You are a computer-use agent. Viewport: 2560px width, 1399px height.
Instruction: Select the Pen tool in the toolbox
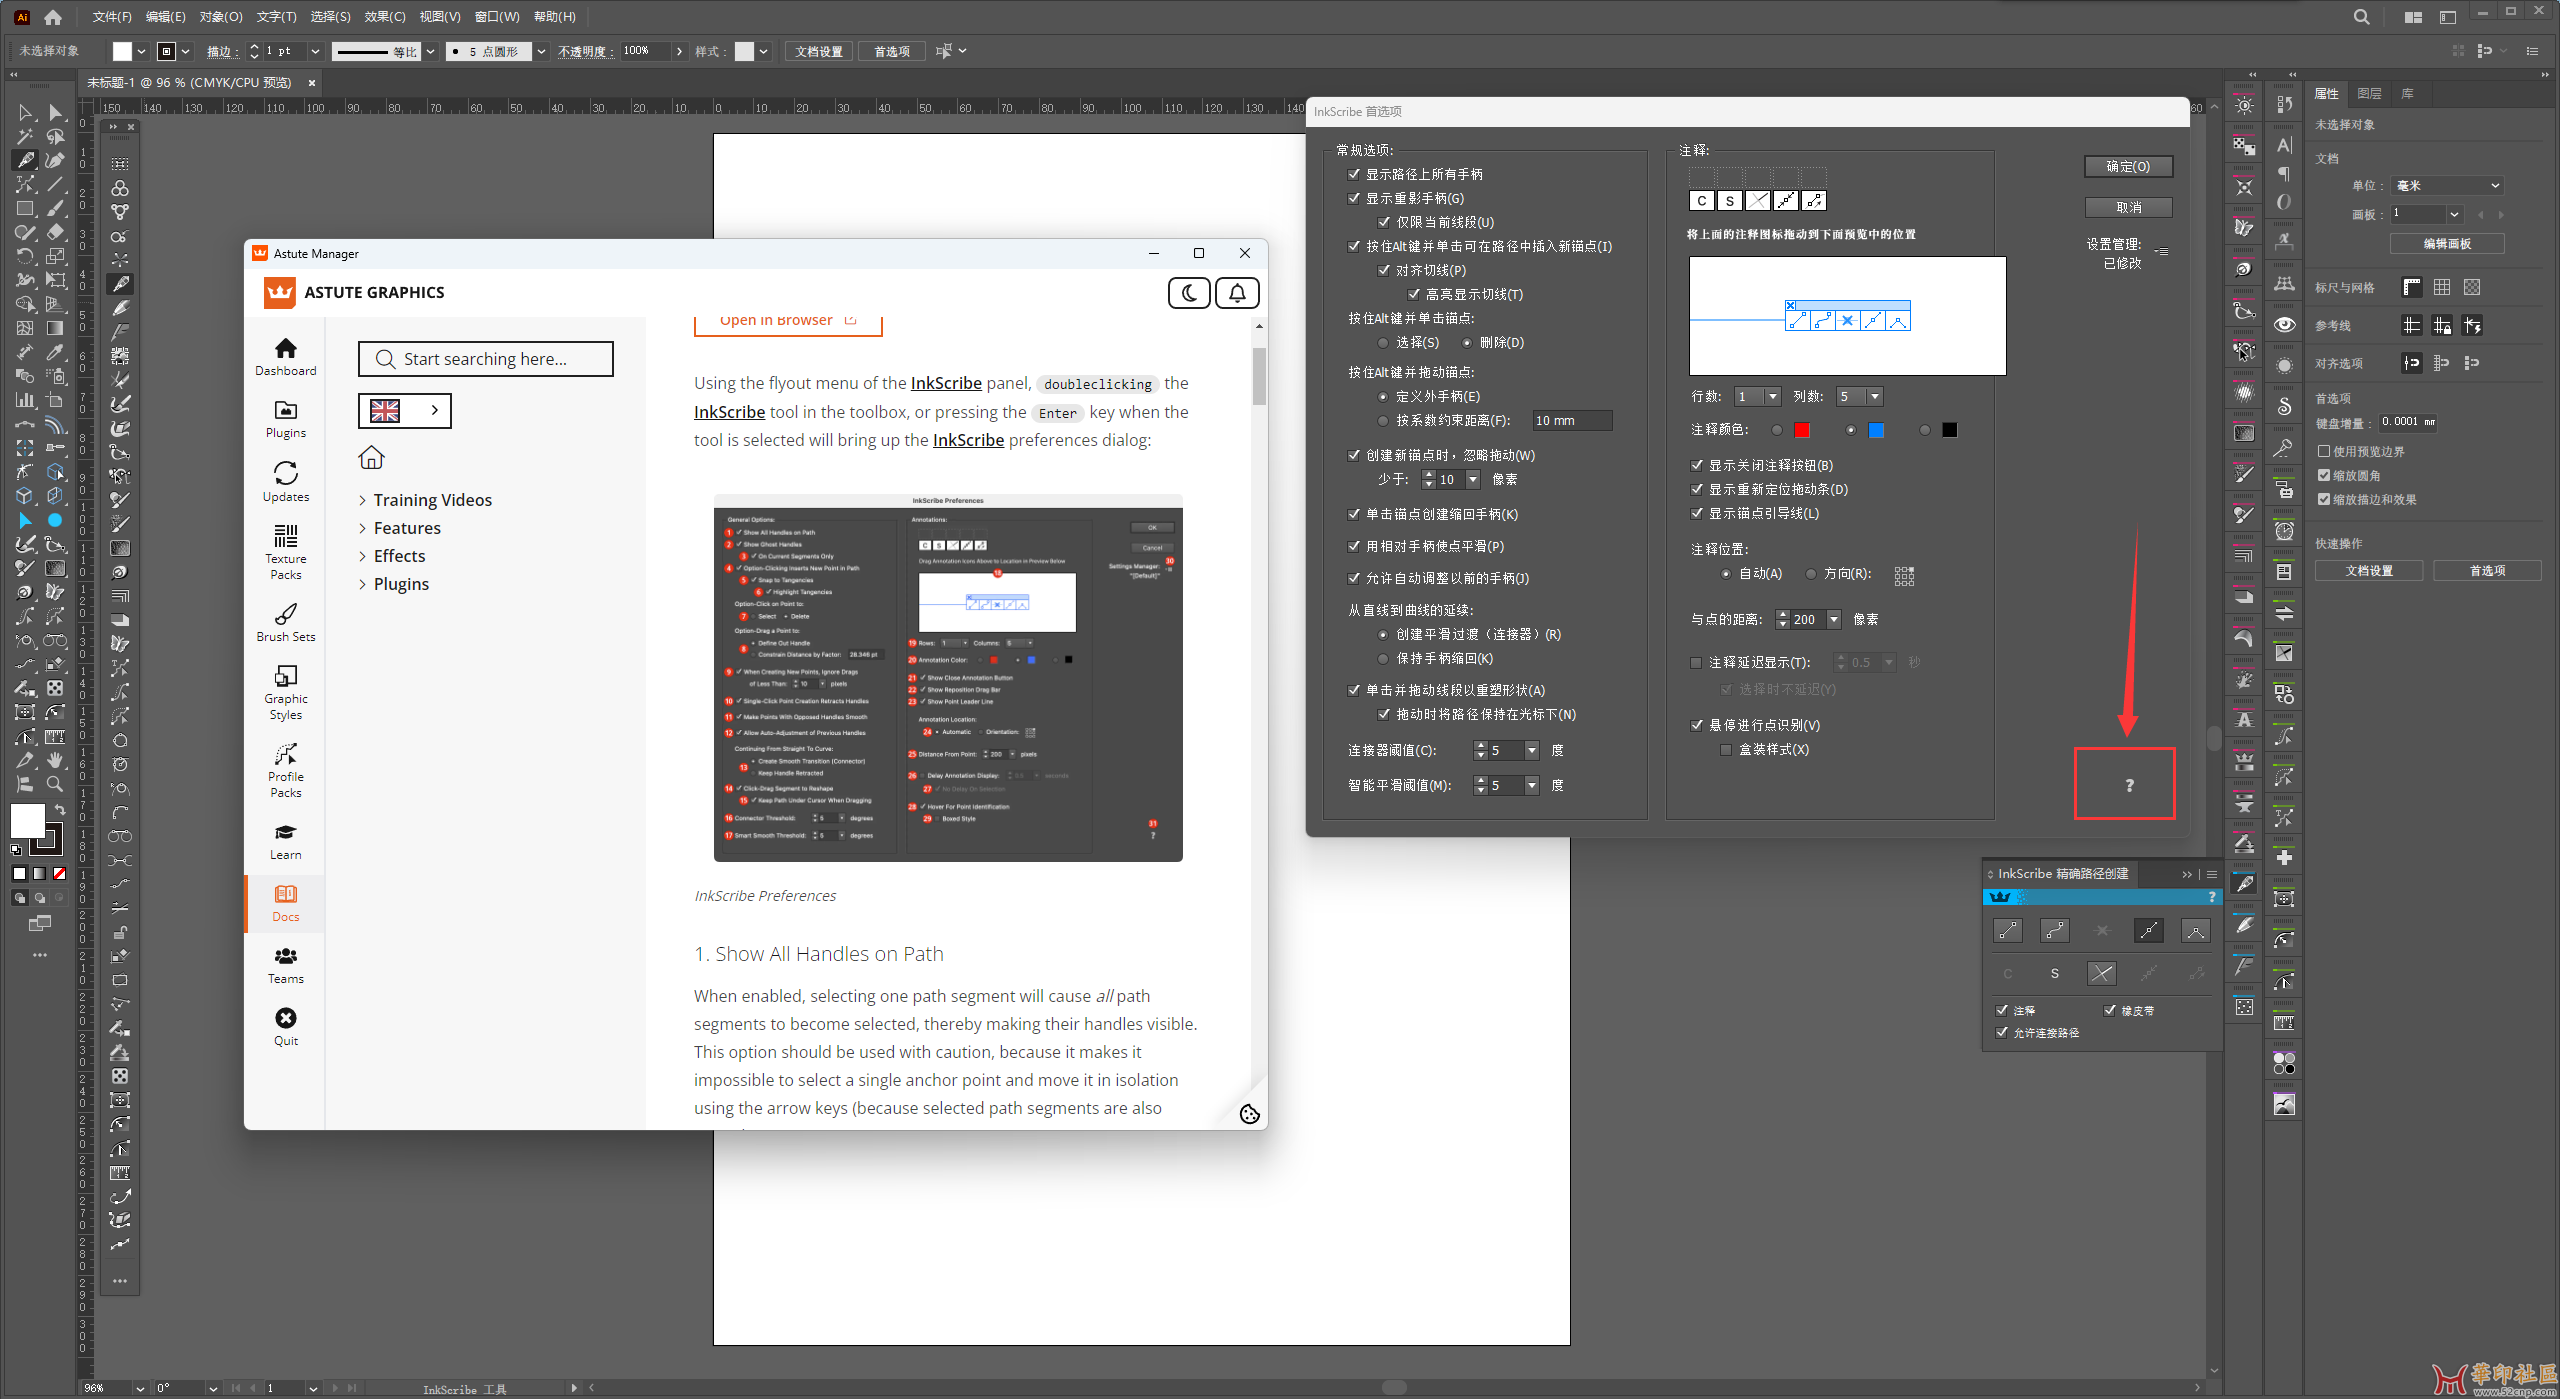(25, 160)
